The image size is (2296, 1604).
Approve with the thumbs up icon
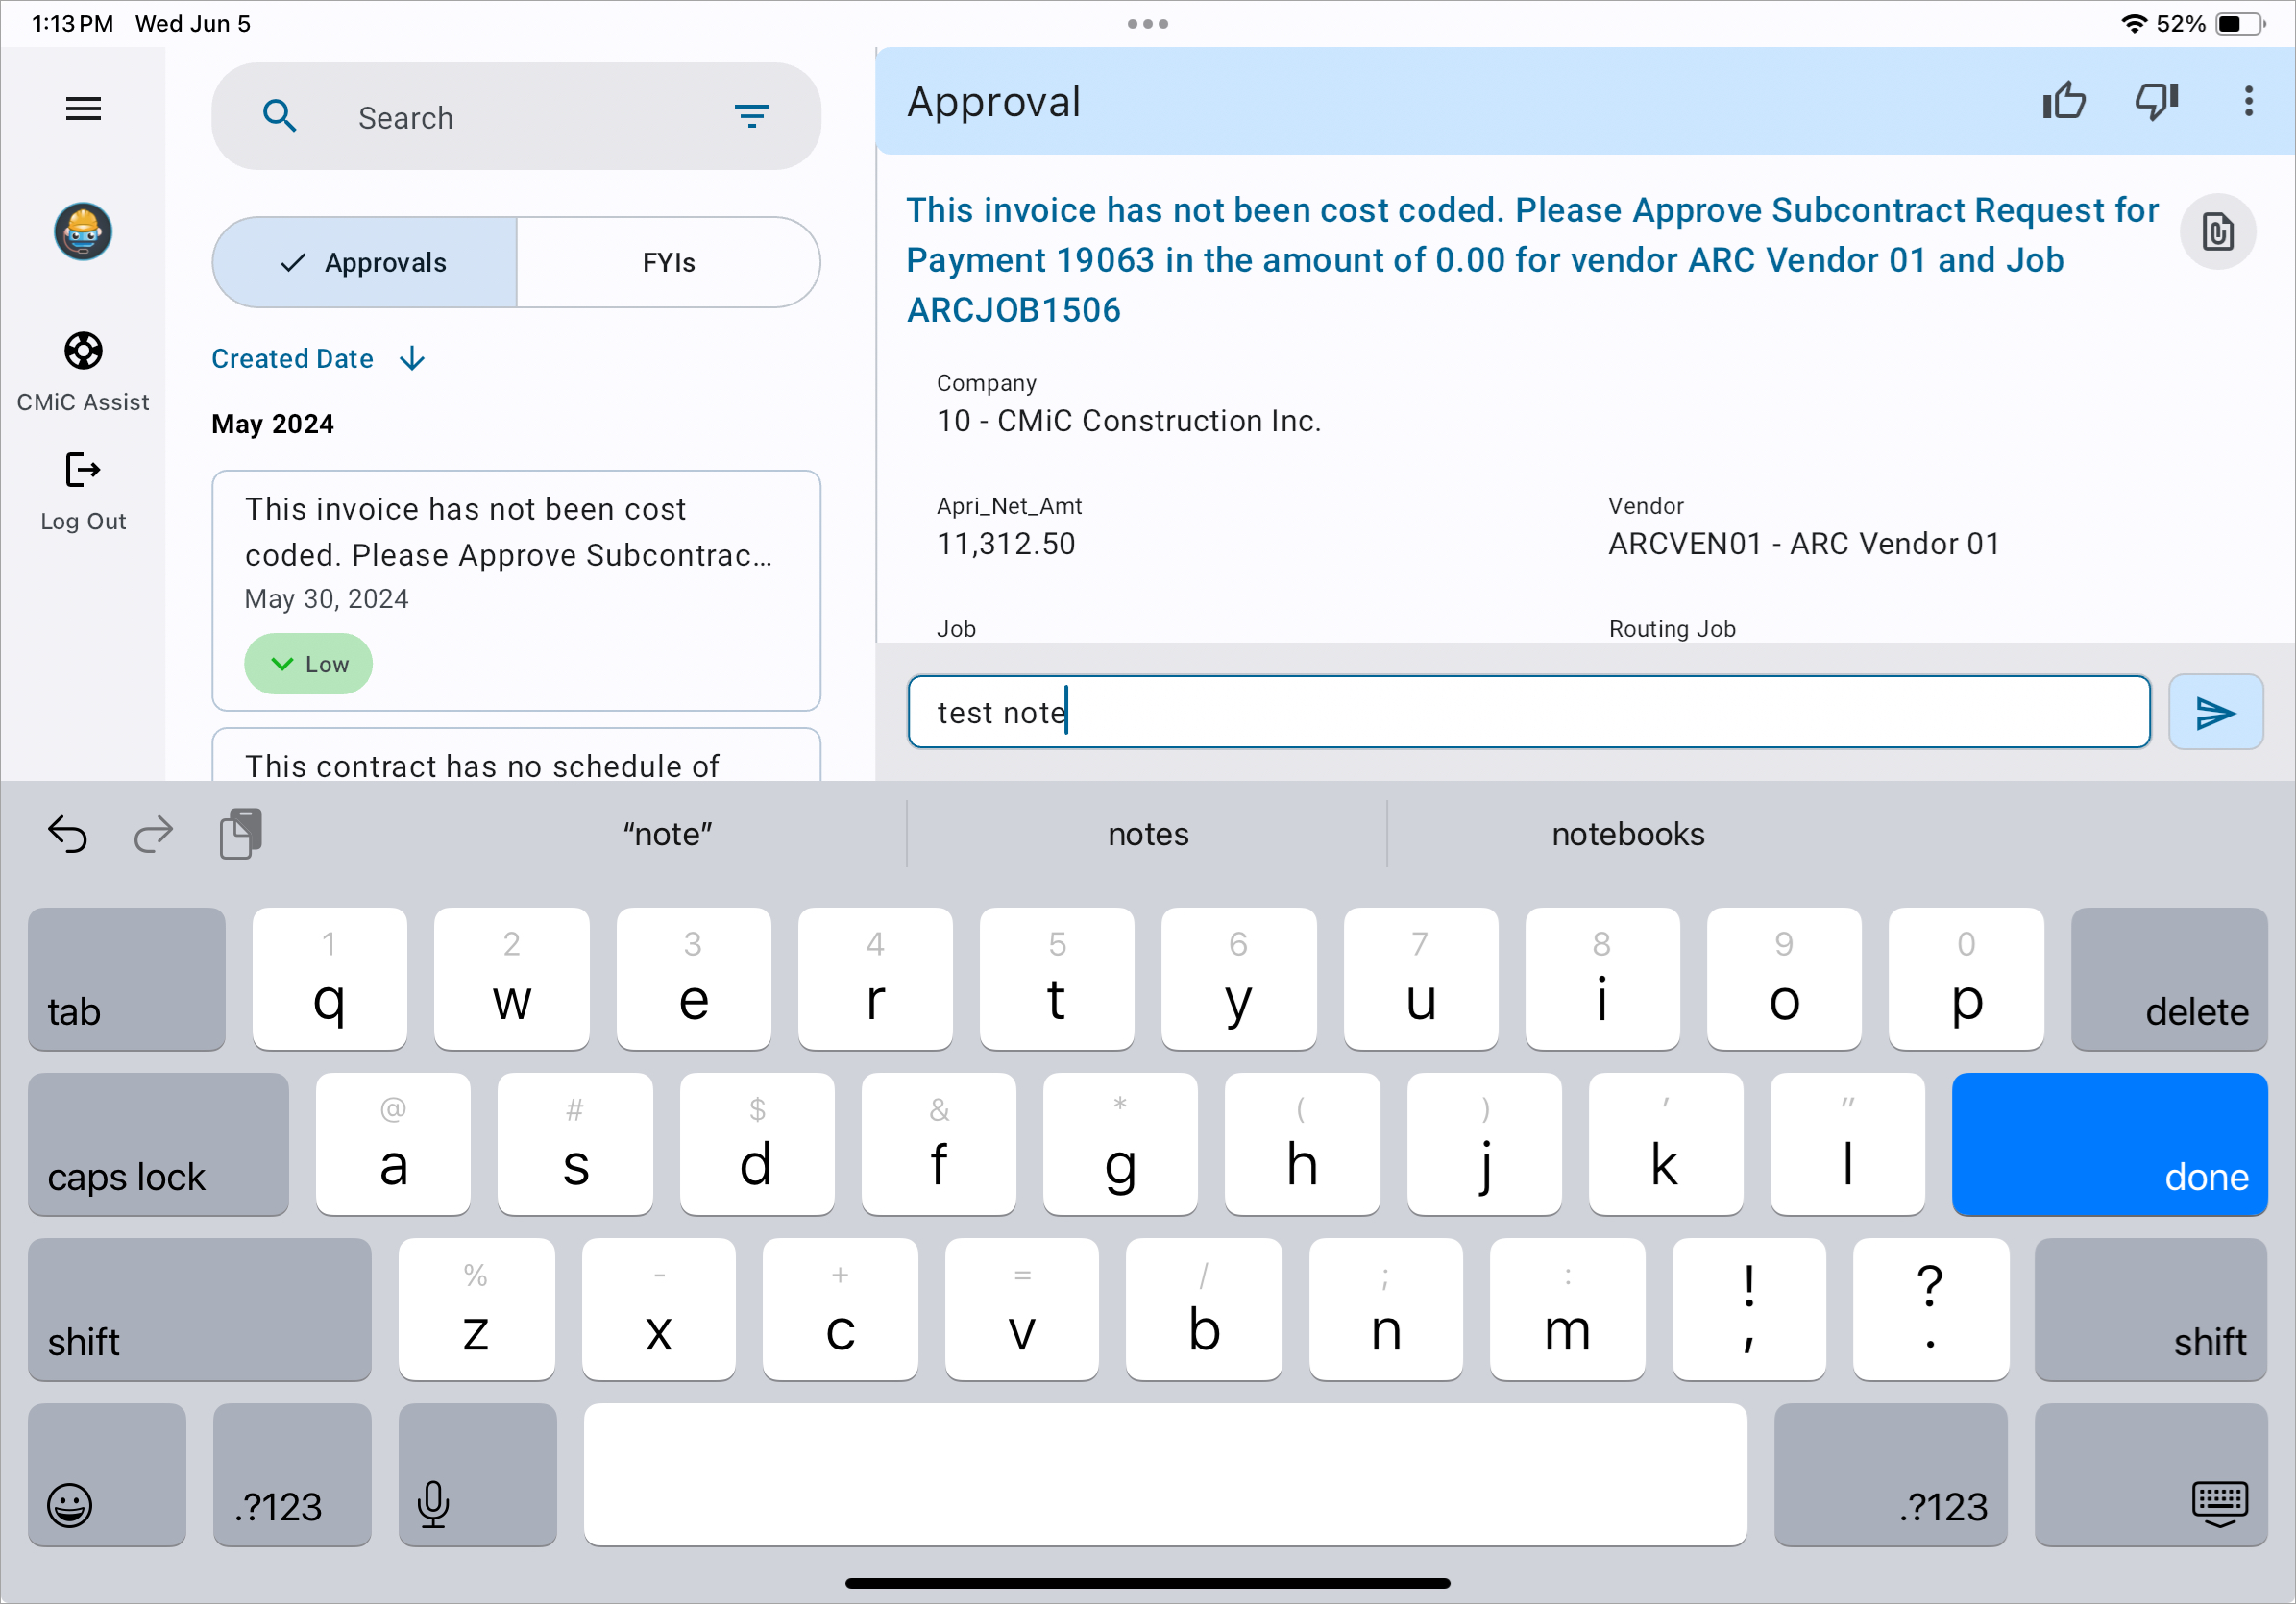(2064, 101)
